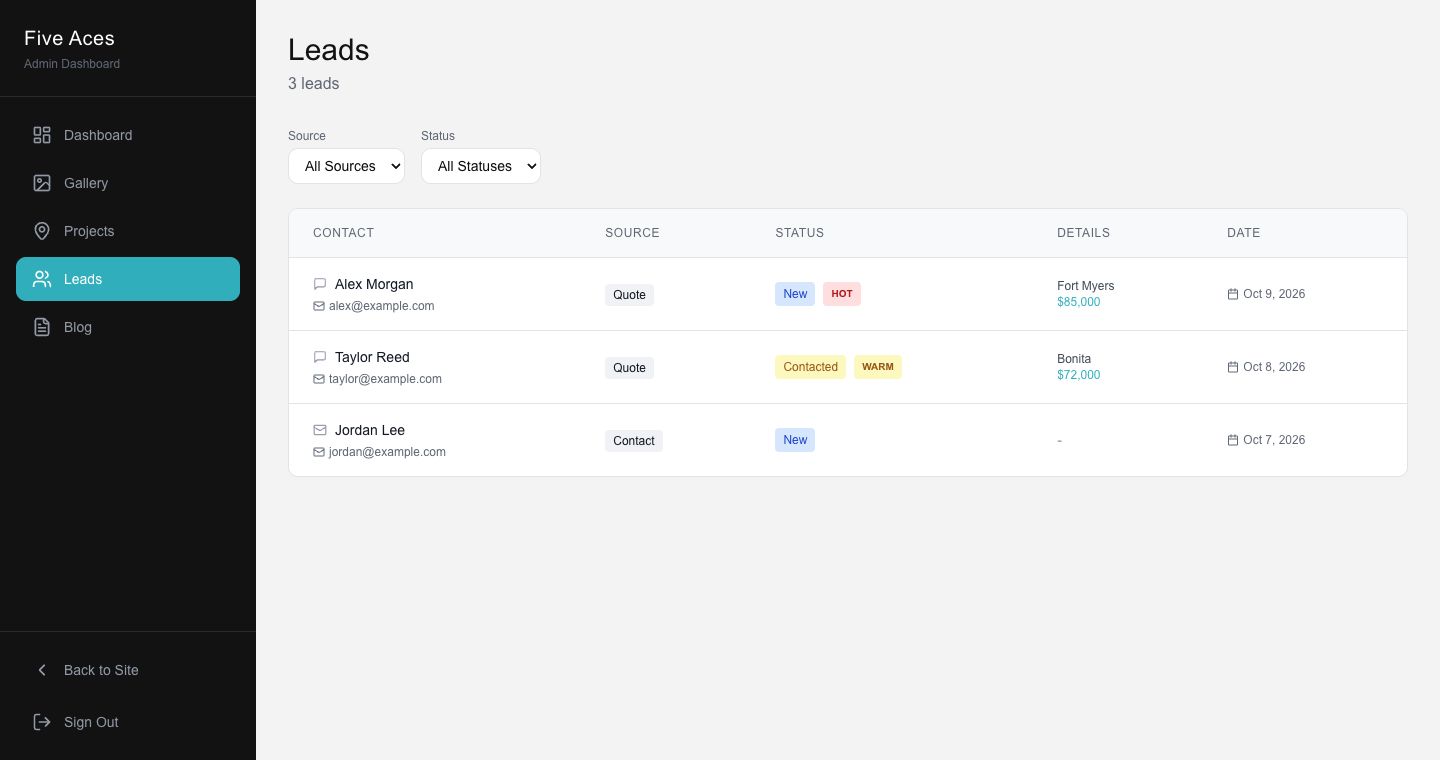
Task: Click the taylor@example.com email address
Action: 385,379
